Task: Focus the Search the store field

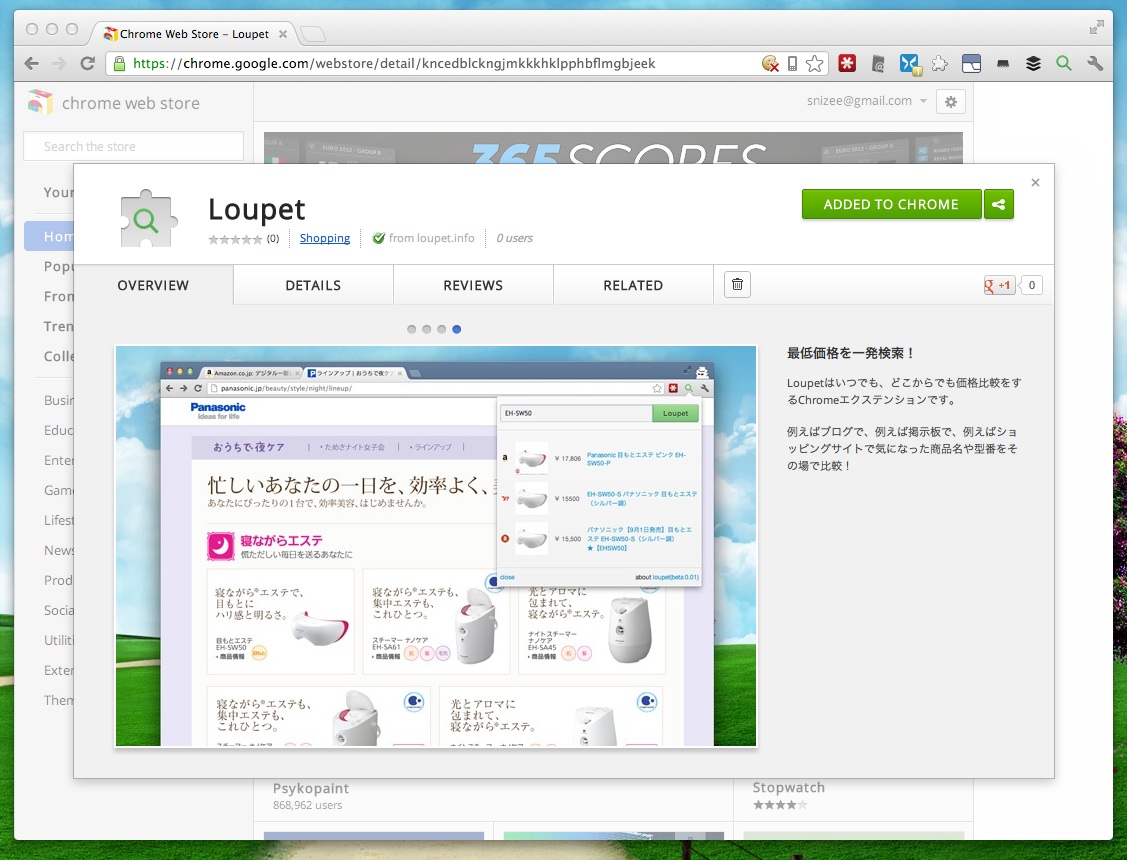Action: coord(134,146)
